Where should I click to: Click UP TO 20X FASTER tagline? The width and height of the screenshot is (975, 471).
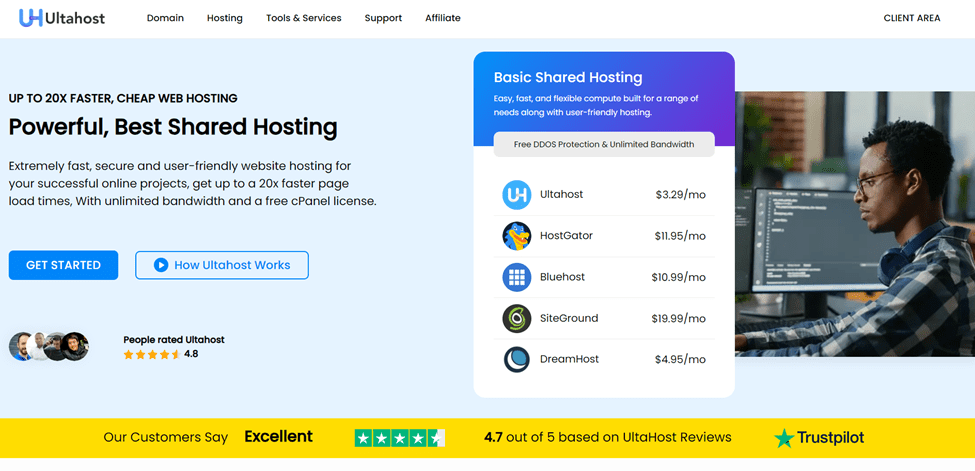click(x=123, y=98)
